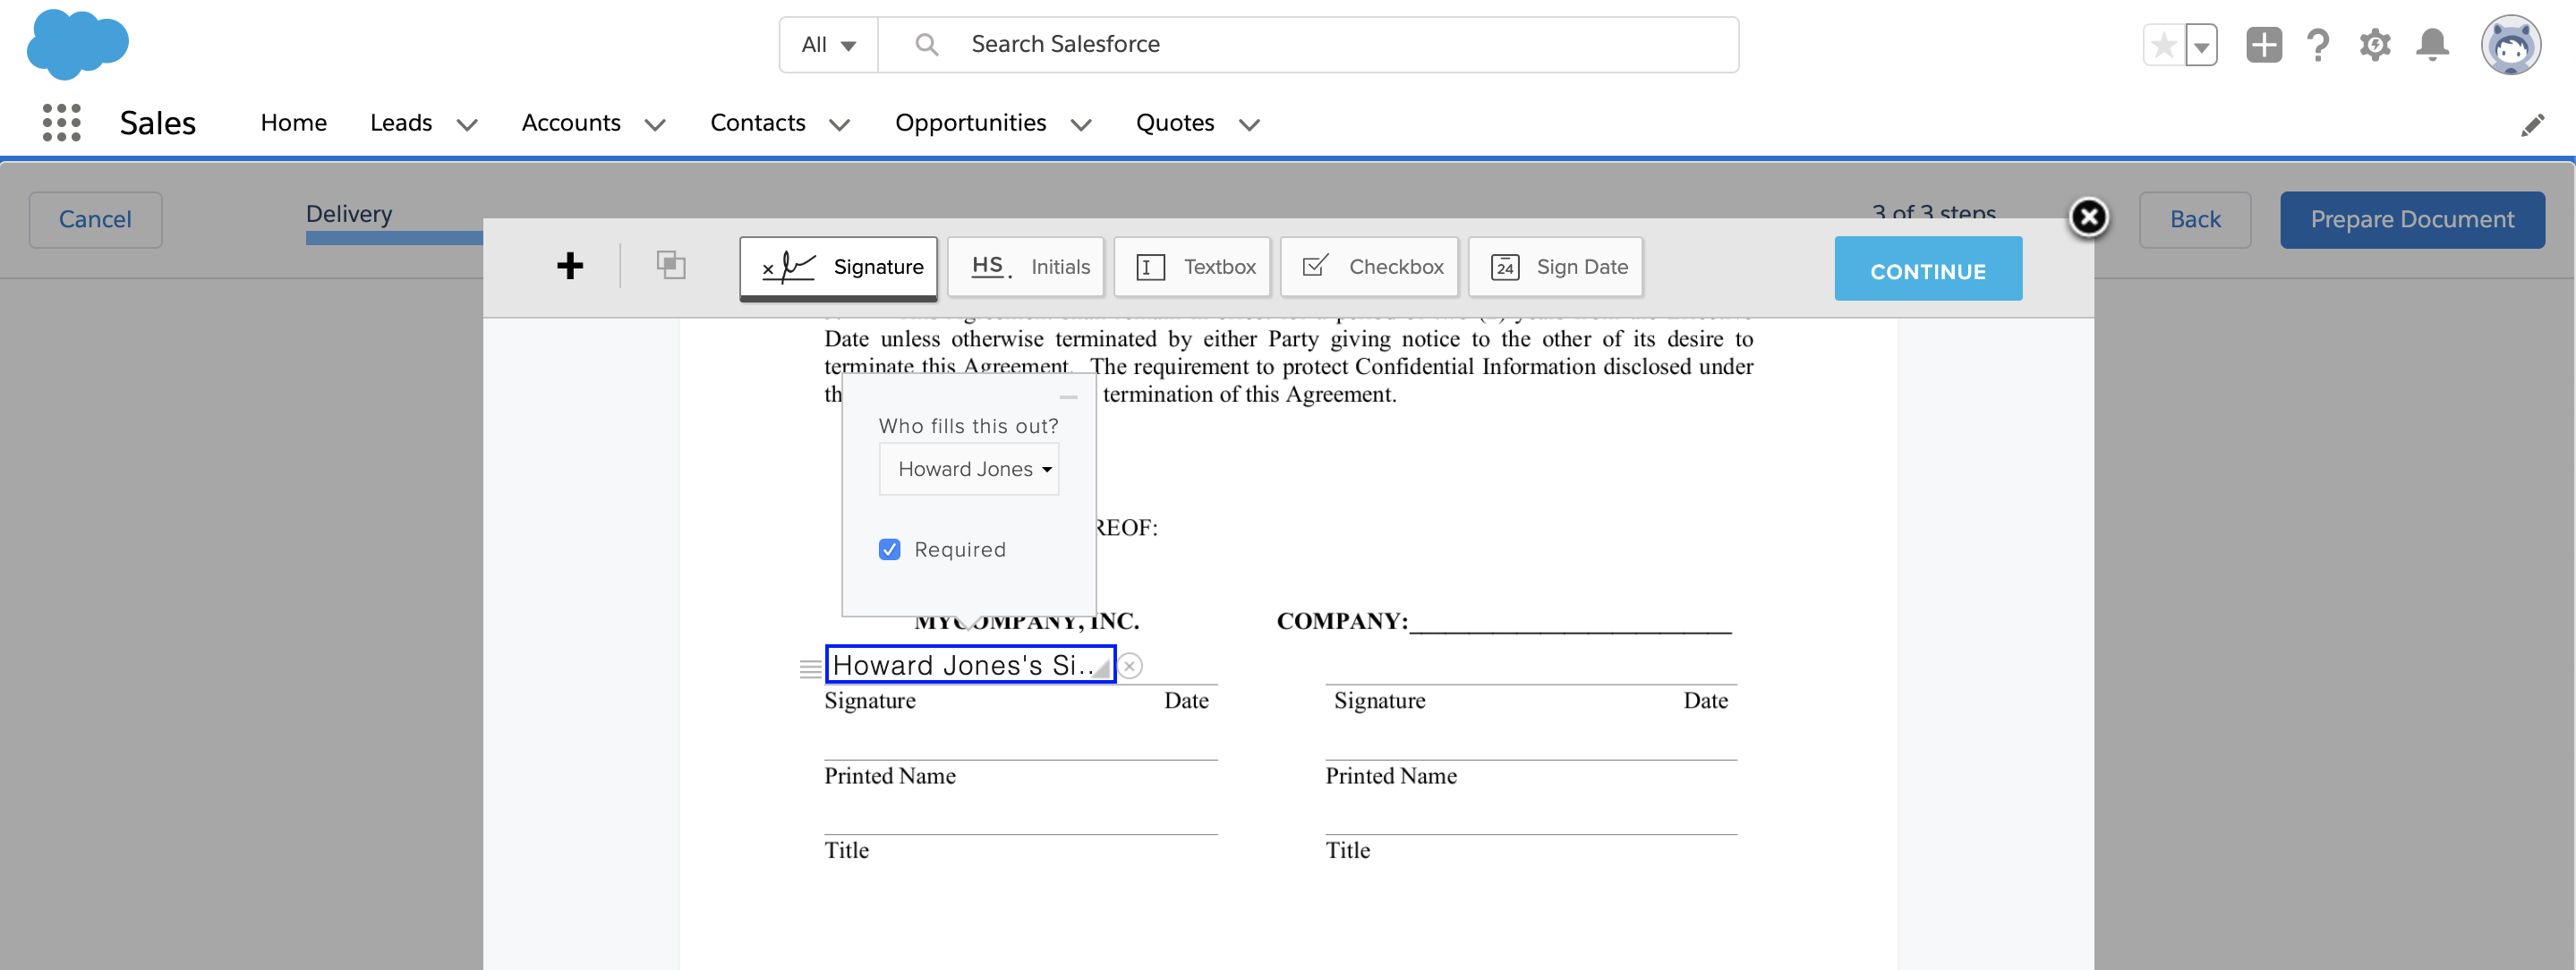Image resolution: width=2576 pixels, height=970 pixels.
Task: Remove the Howard Jones signature field
Action: [1130, 666]
